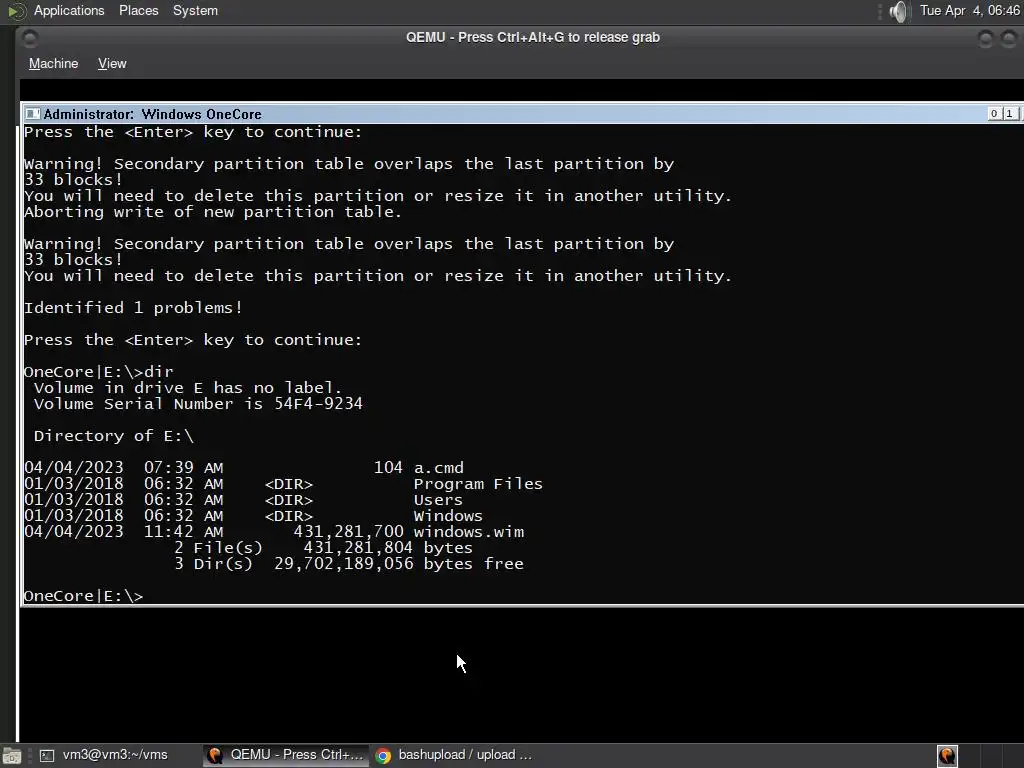Click the volume serial number 54F4-9234
The image size is (1024, 768).
pyautogui.click(x=318, y=404)
